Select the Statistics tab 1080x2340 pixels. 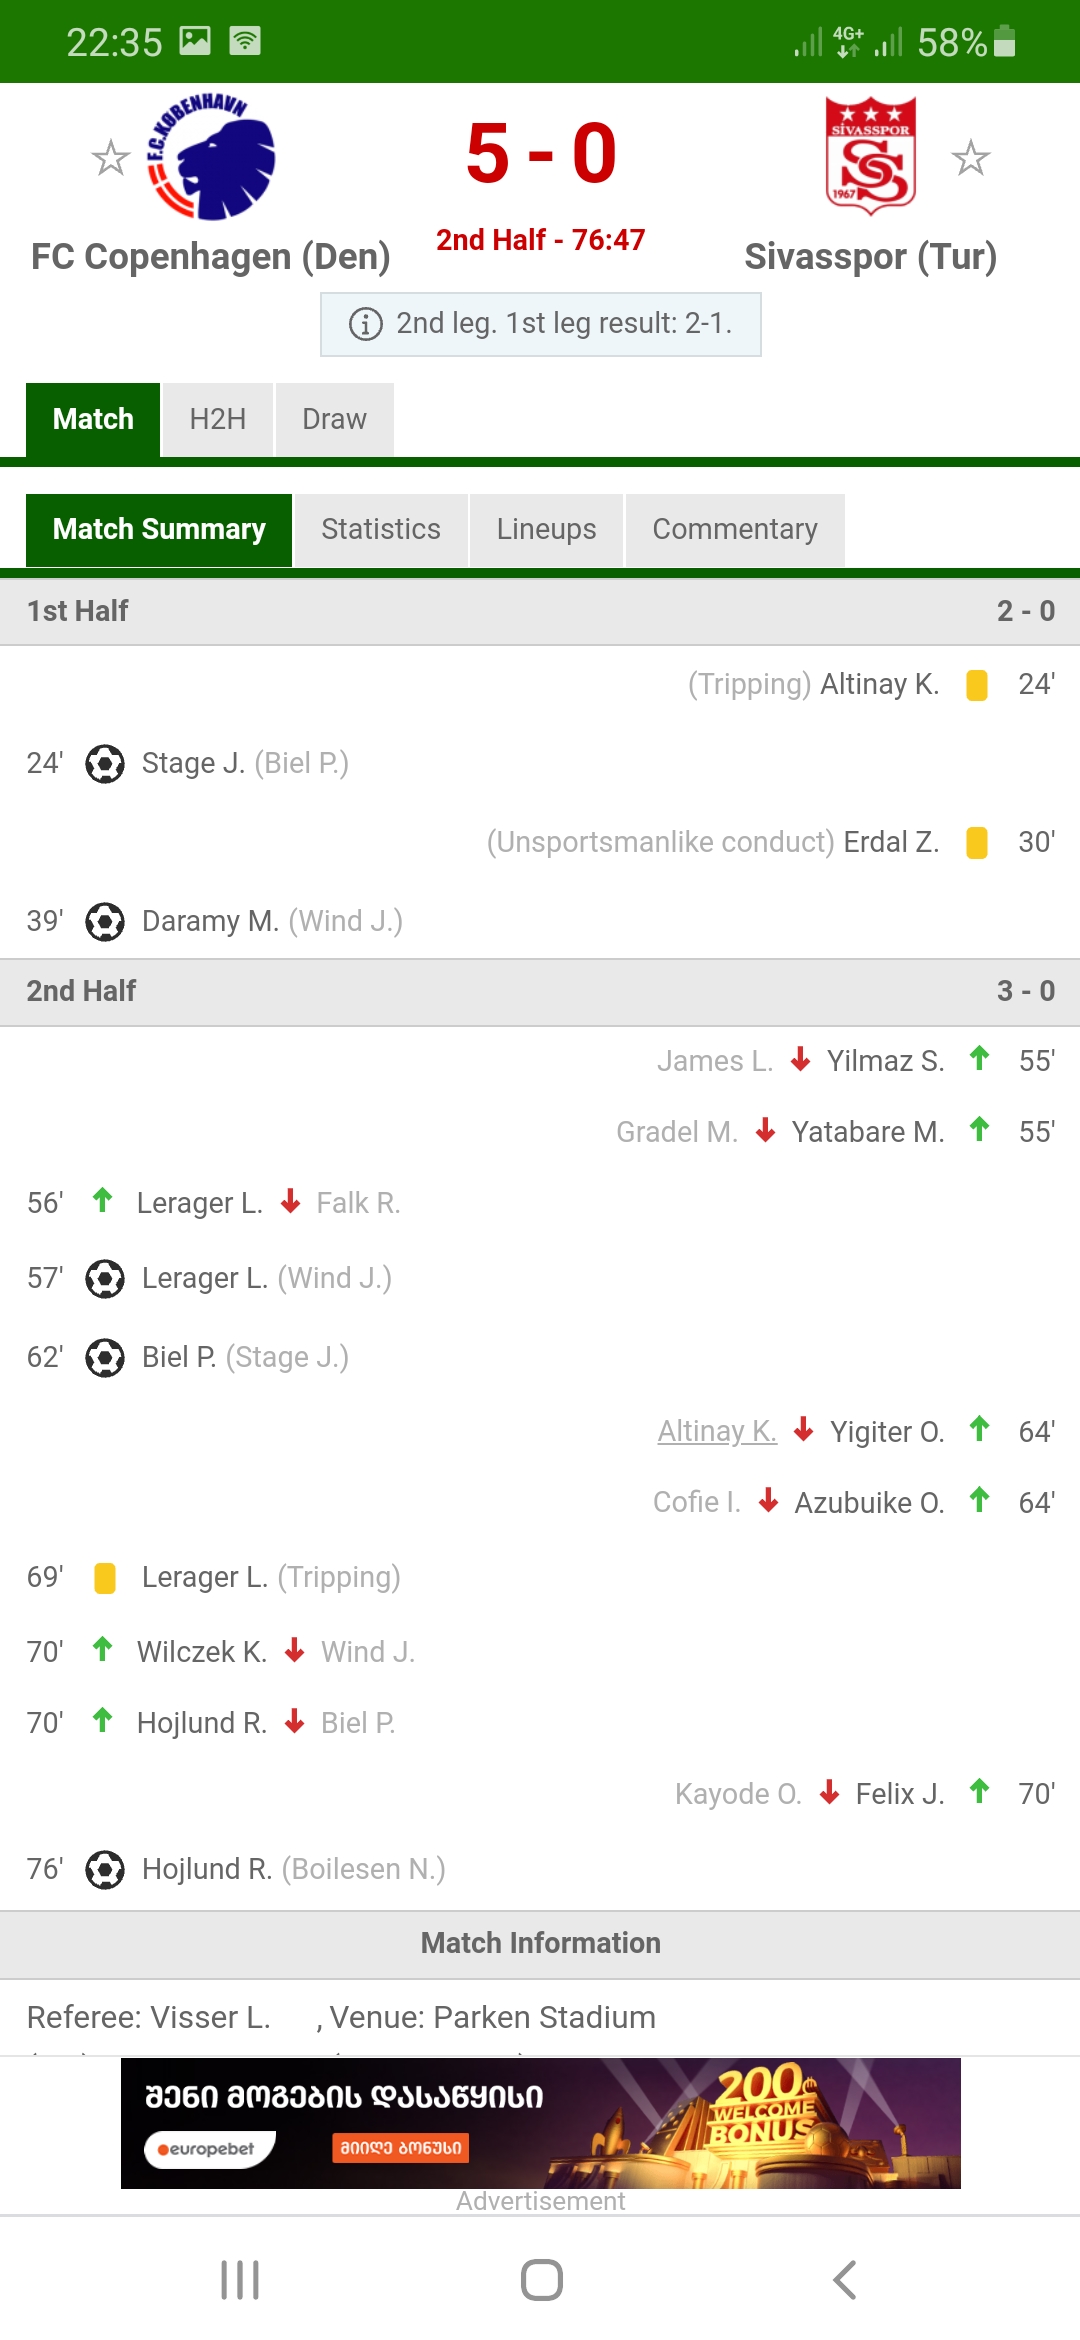point(380,529)
